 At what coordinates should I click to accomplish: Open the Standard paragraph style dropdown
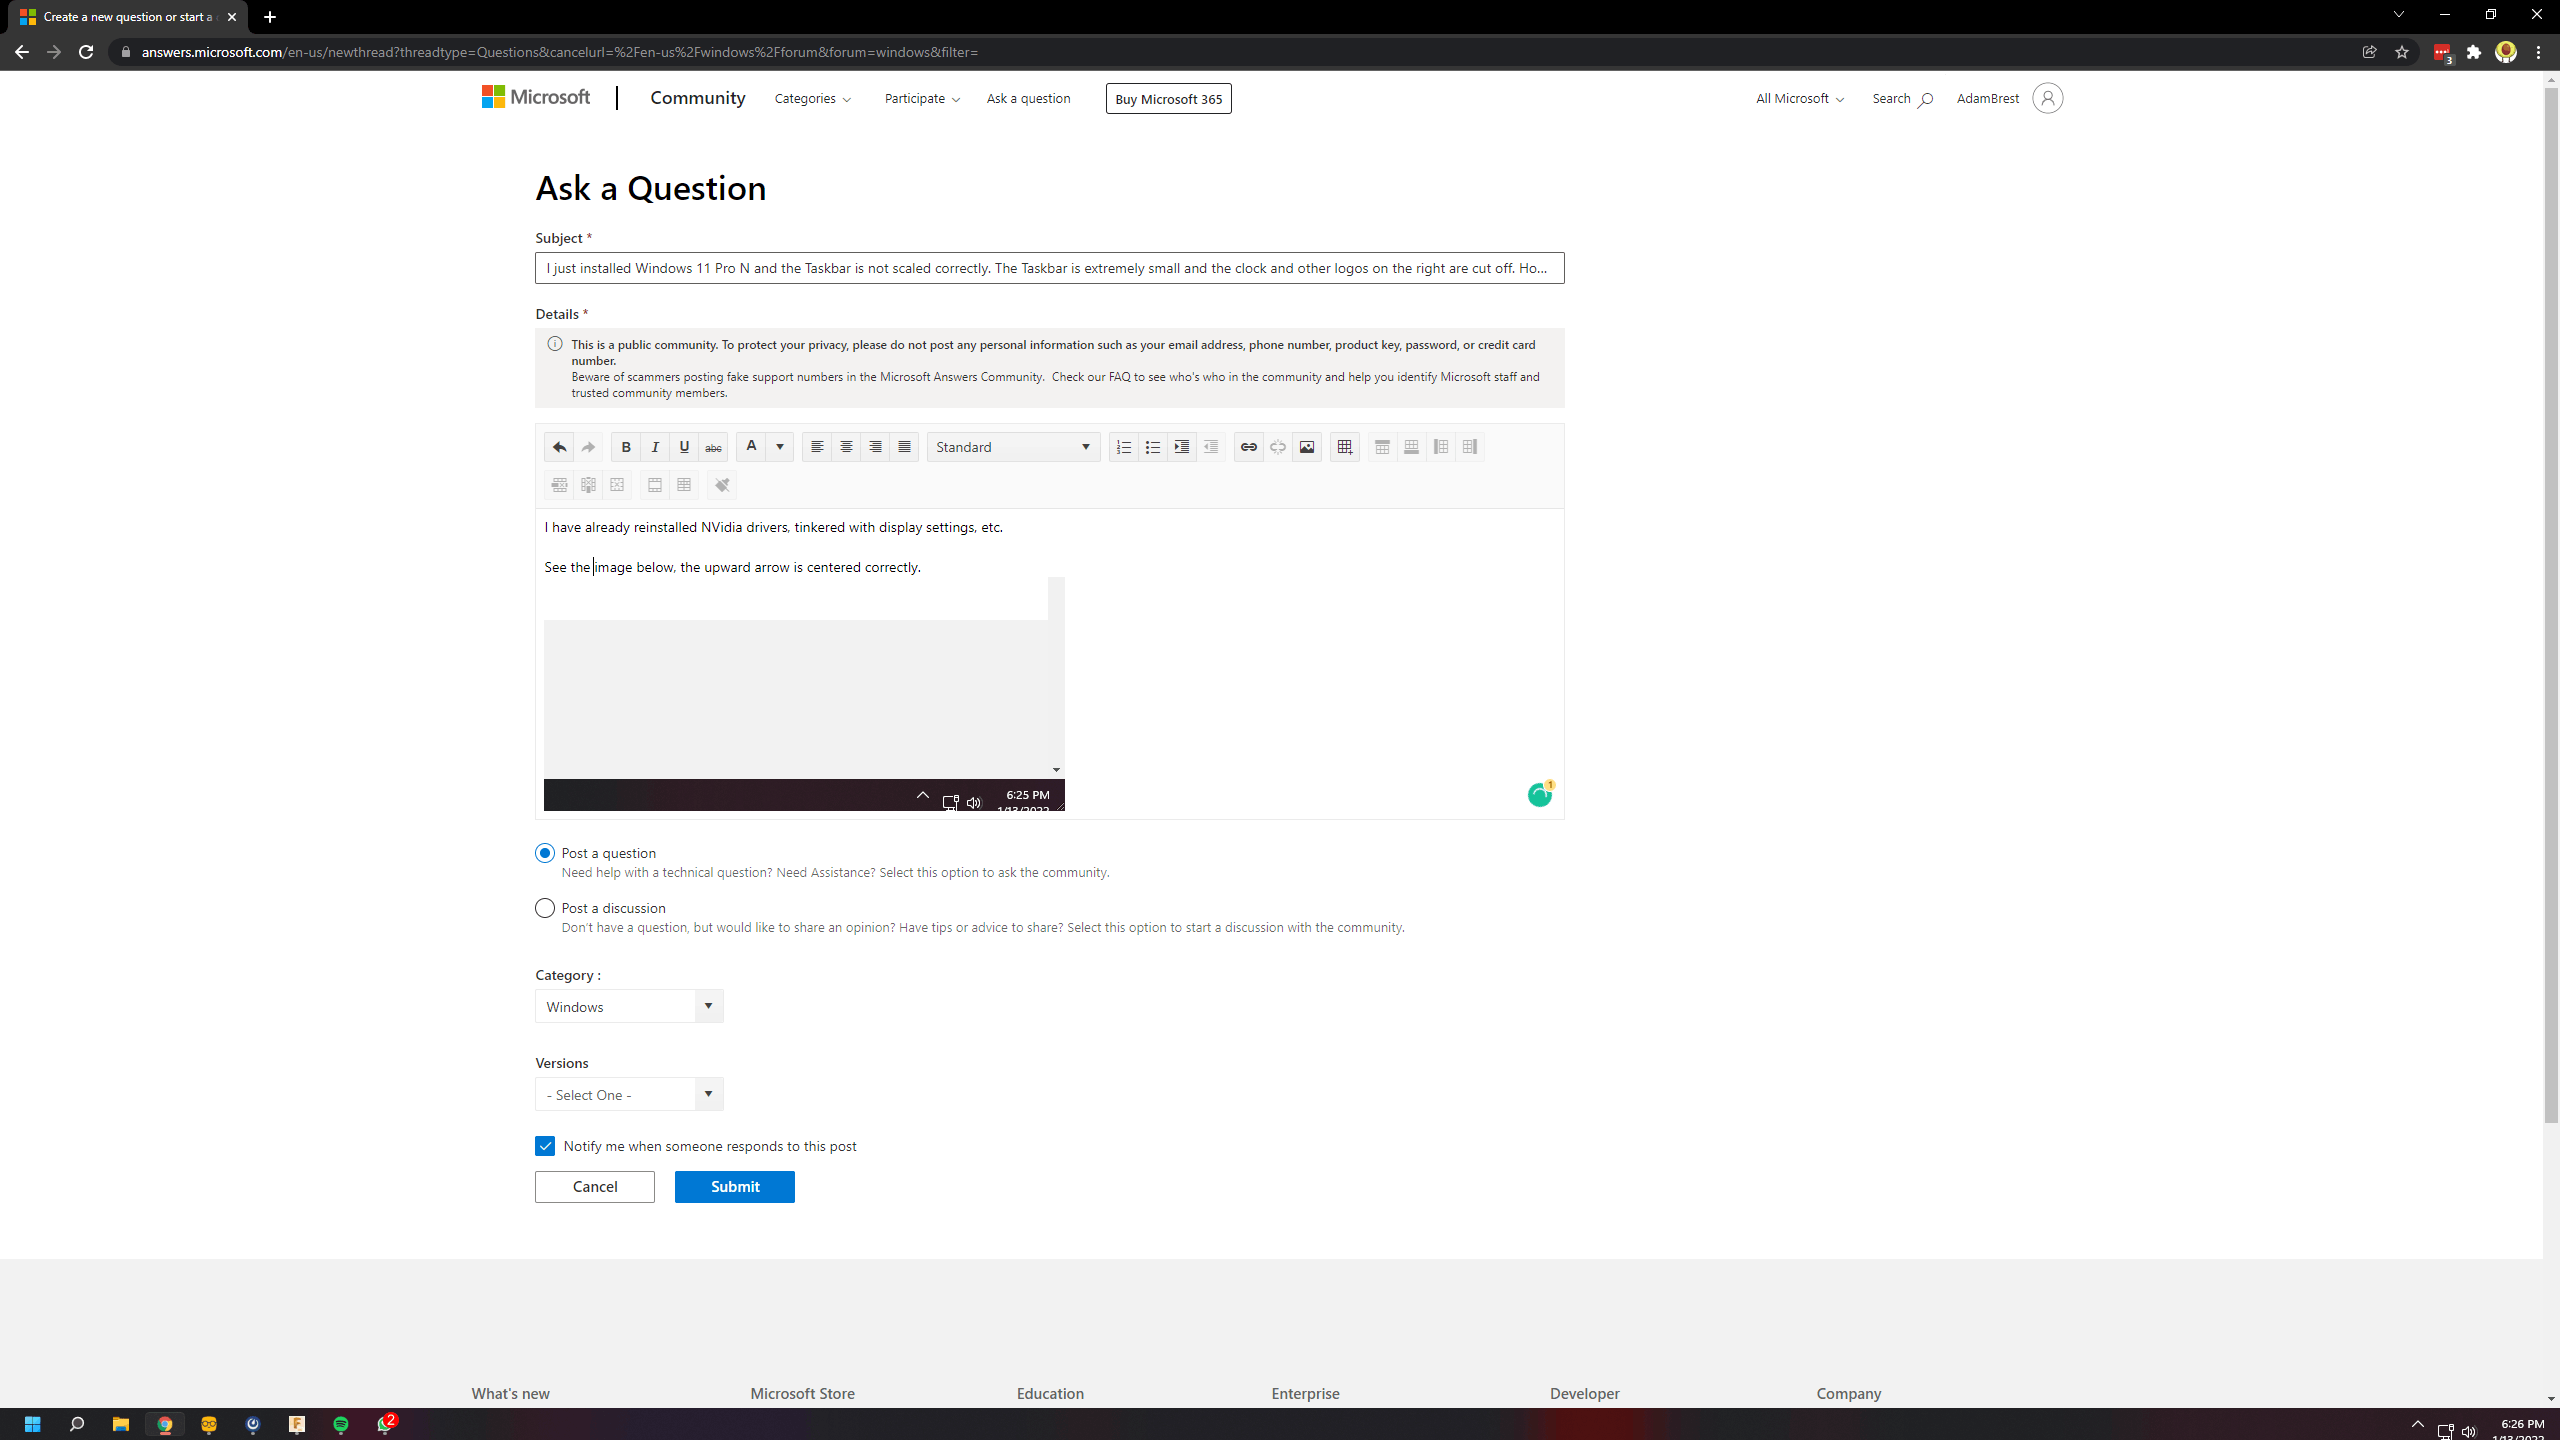[1013, 447]
